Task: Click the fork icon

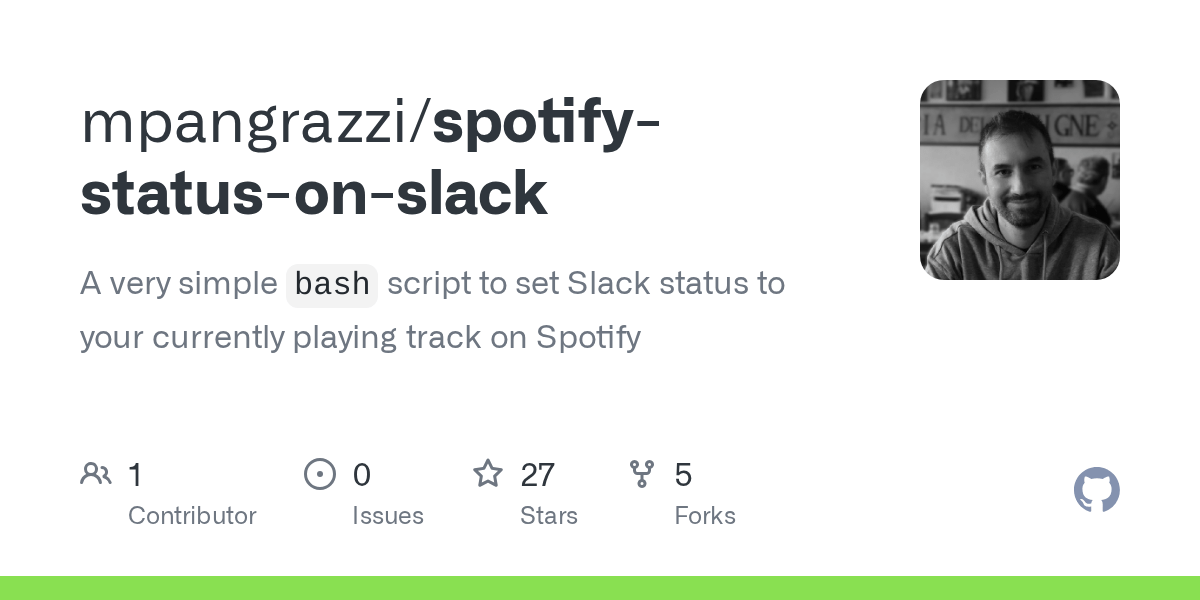Action: (x=642, y=474)
